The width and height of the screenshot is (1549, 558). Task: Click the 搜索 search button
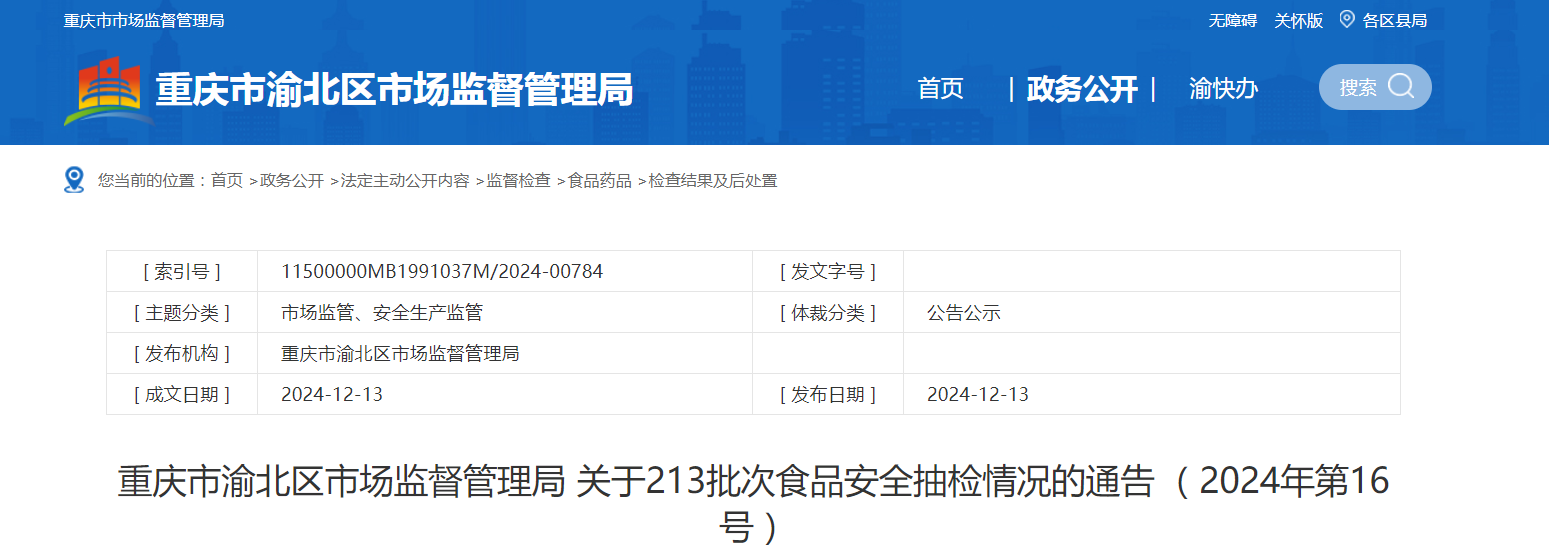pos(1358,88)
